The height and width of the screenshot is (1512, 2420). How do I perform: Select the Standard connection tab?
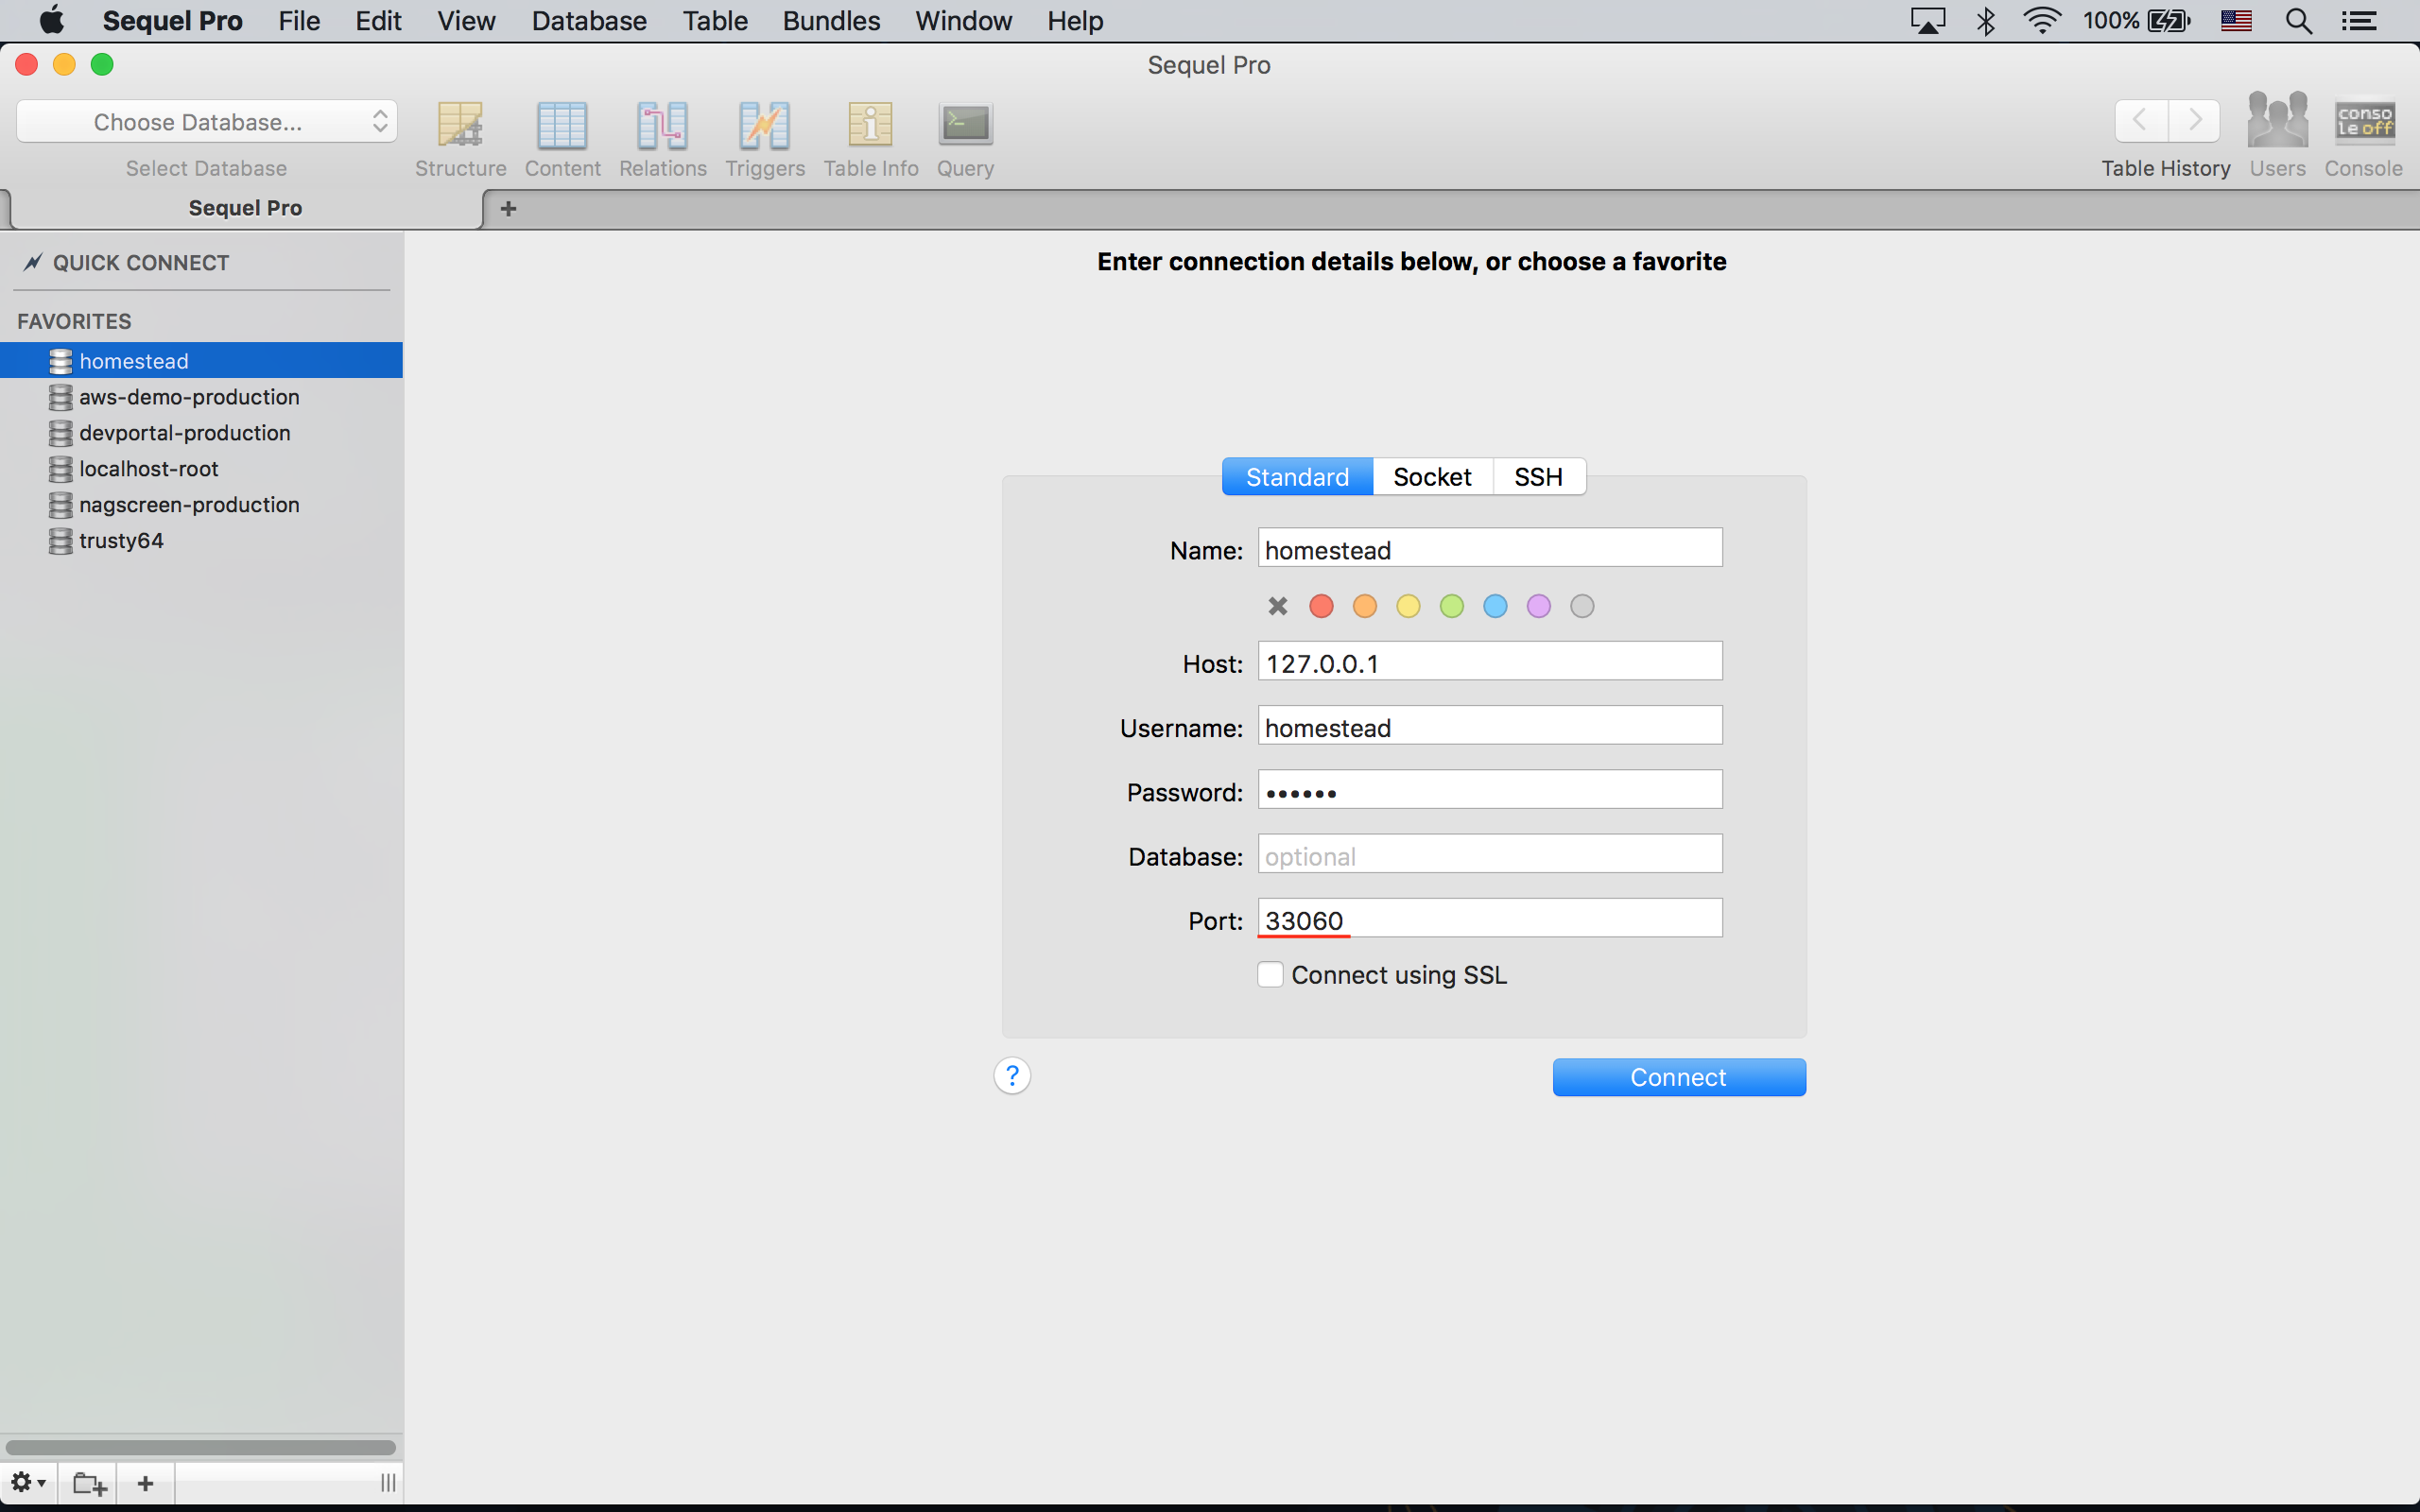click(1297, 477)
